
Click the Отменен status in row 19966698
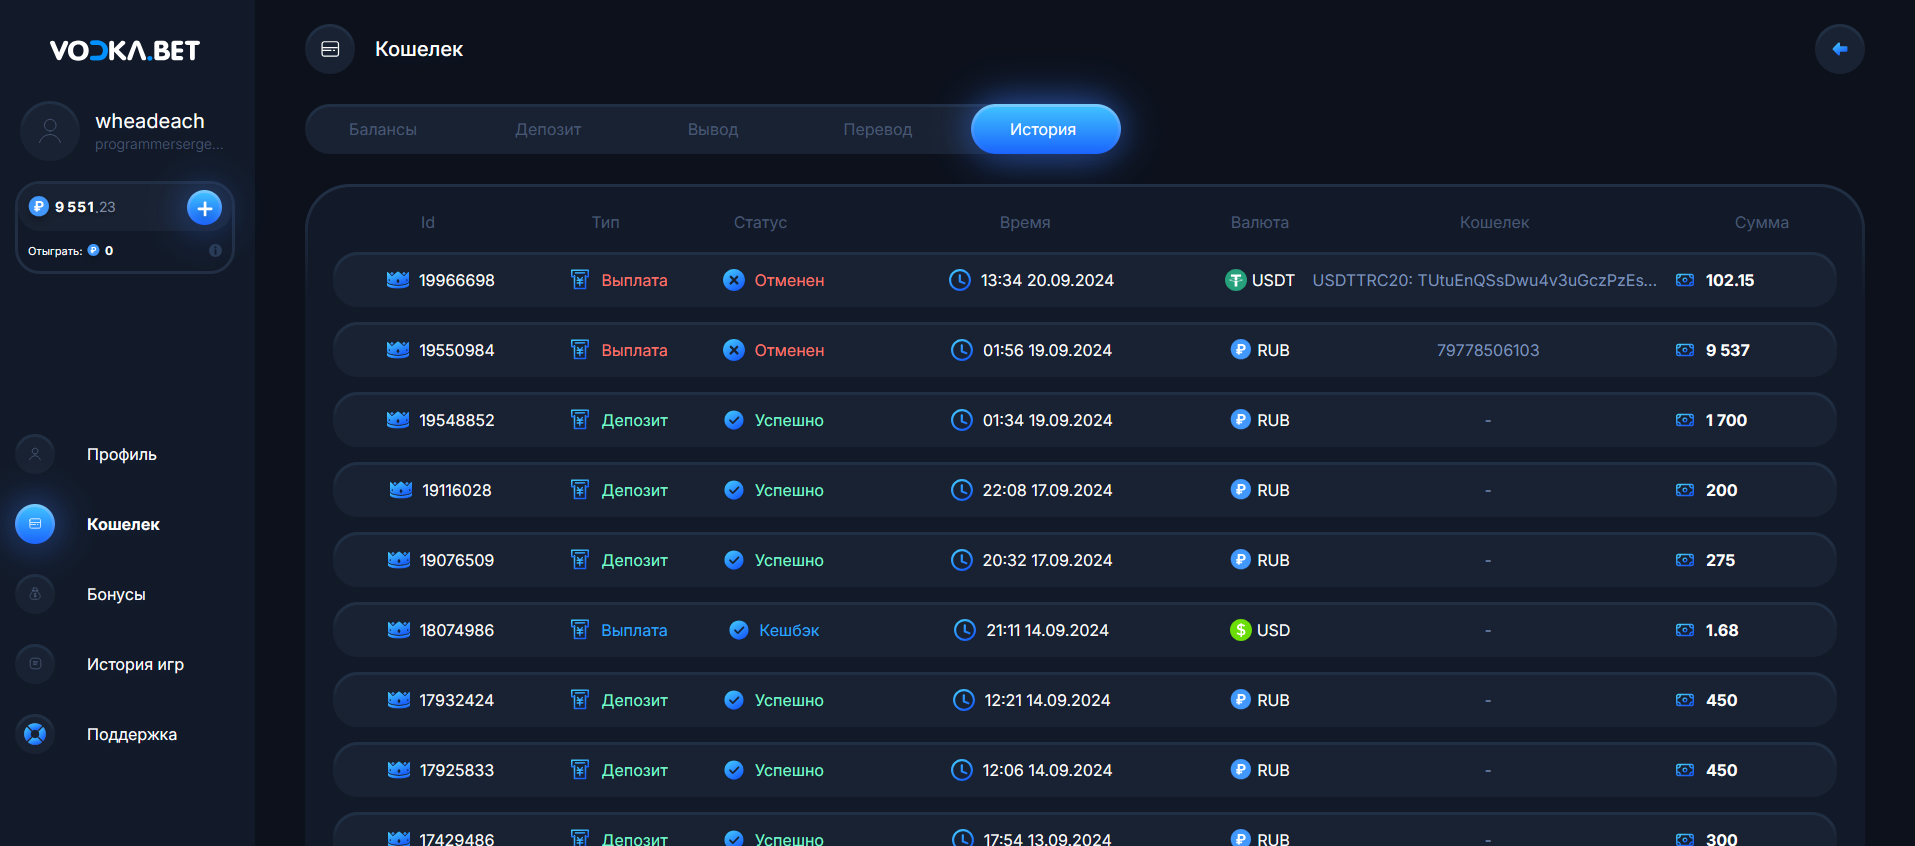pyautogui.click(x=789, y=280)
